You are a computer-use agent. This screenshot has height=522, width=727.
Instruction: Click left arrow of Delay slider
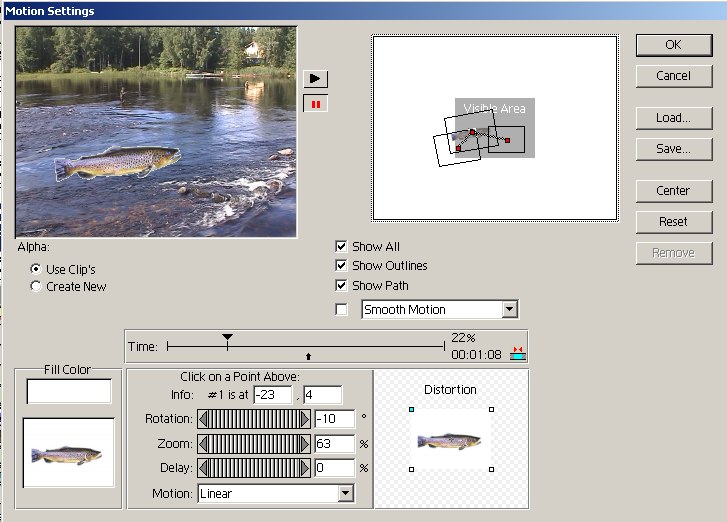[x=203, y=468]
